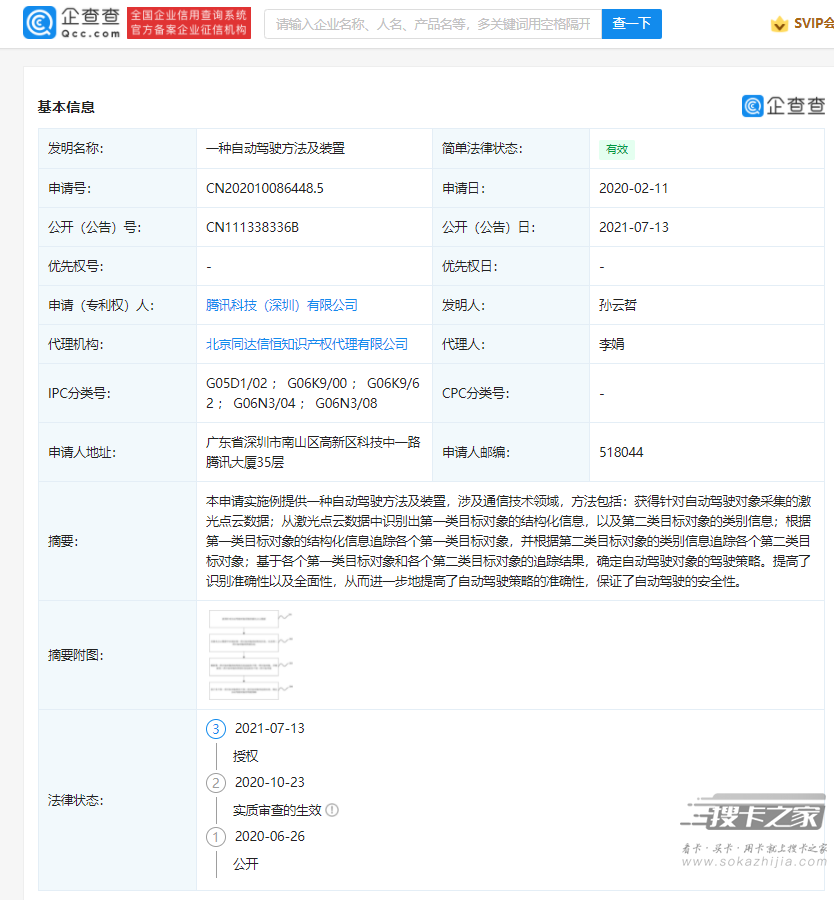Click inventor name 孙云哲
Image resolution: width=834 pixels, height=900 pixels.
pos(618,305)
